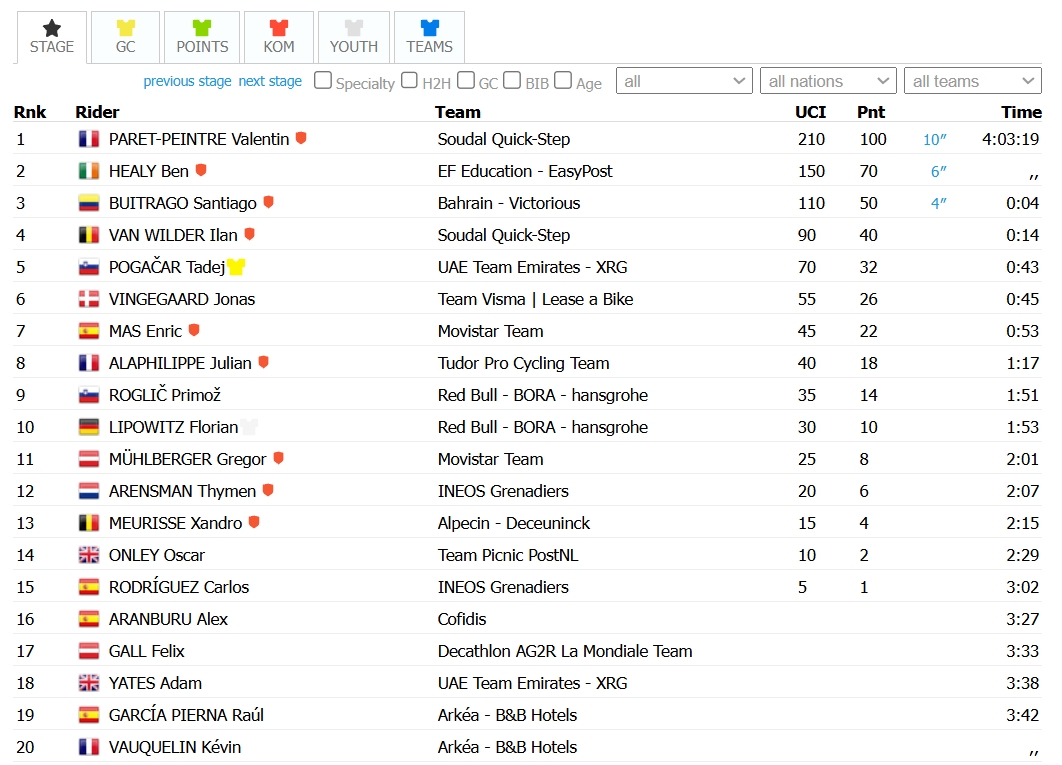Click the orange shield badge next to MAS Enric
Screen dimensions: 1062x765
click(x=194, y=329)
